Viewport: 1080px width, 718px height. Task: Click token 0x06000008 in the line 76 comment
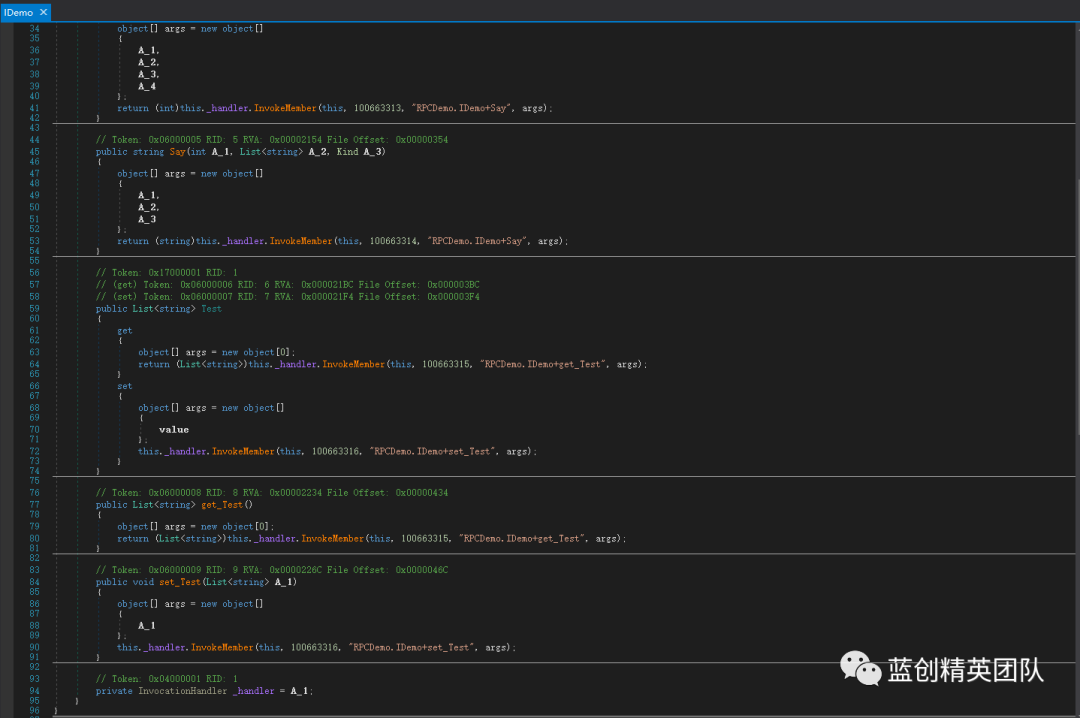(174, 493)
